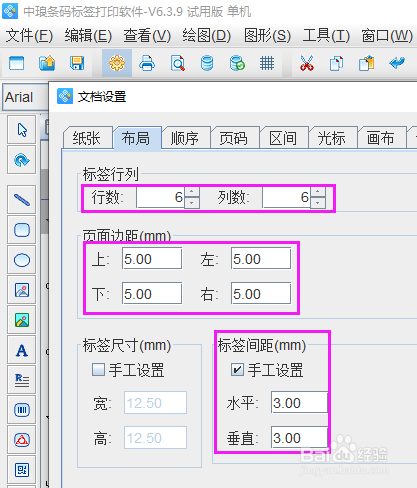The image size is (417, 488).
Task: Decrease row count with down arrow
Action: coord(192,203)
